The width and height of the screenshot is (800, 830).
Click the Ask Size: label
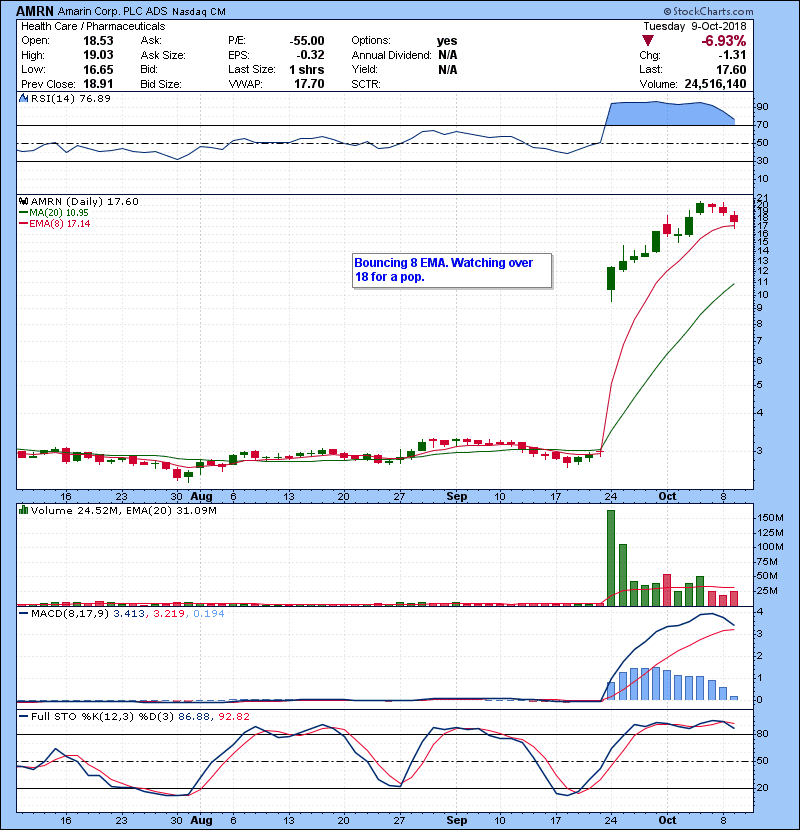[x=163, y=55]
